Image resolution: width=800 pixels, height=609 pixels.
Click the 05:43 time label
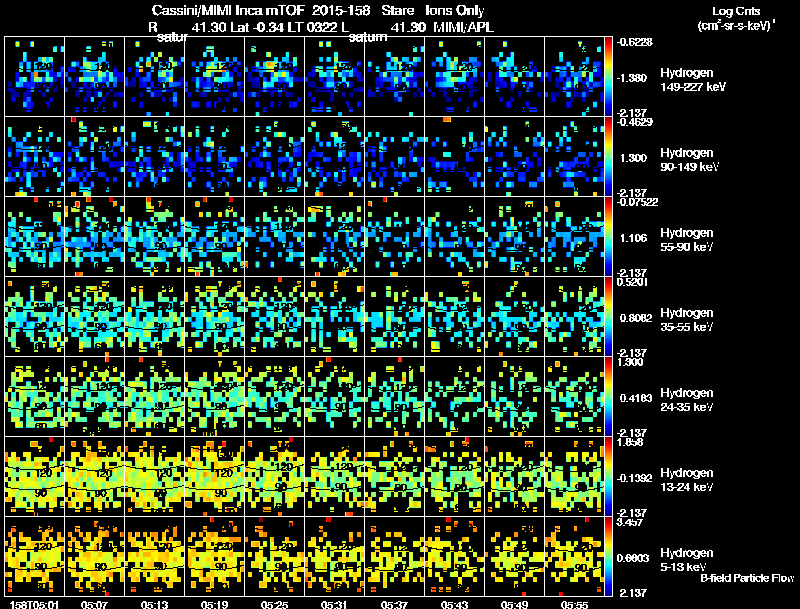point(454,604)
